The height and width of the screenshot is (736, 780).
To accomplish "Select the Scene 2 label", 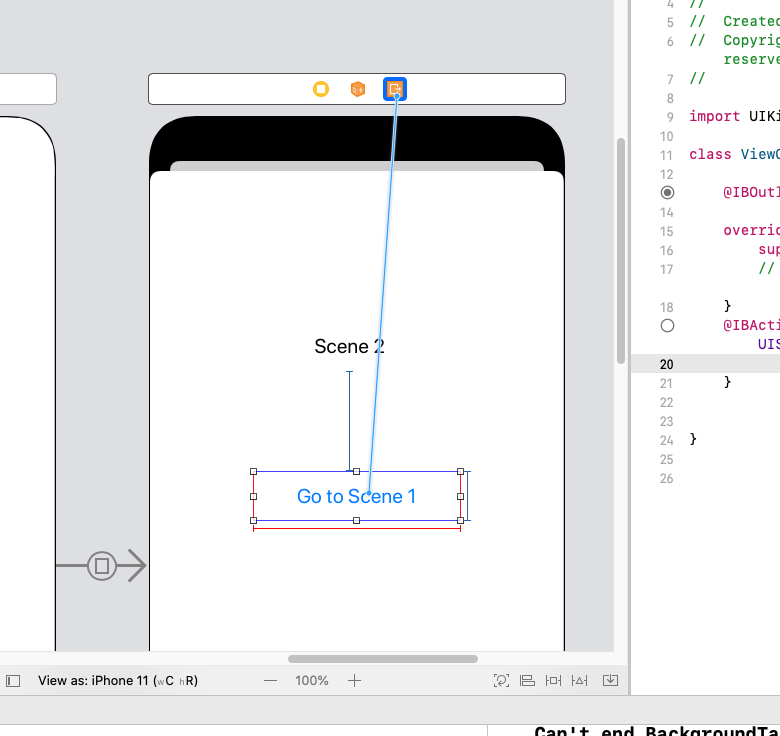I will click(x=349, y=346).
